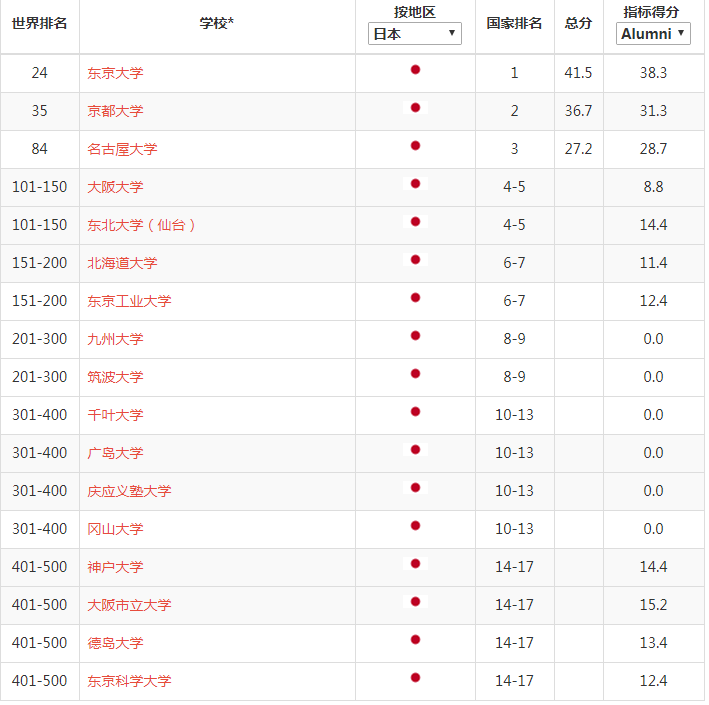709x705 pixels.
Task: Open 庆应义塾大学 link
Action: click(x=129, y=491)
